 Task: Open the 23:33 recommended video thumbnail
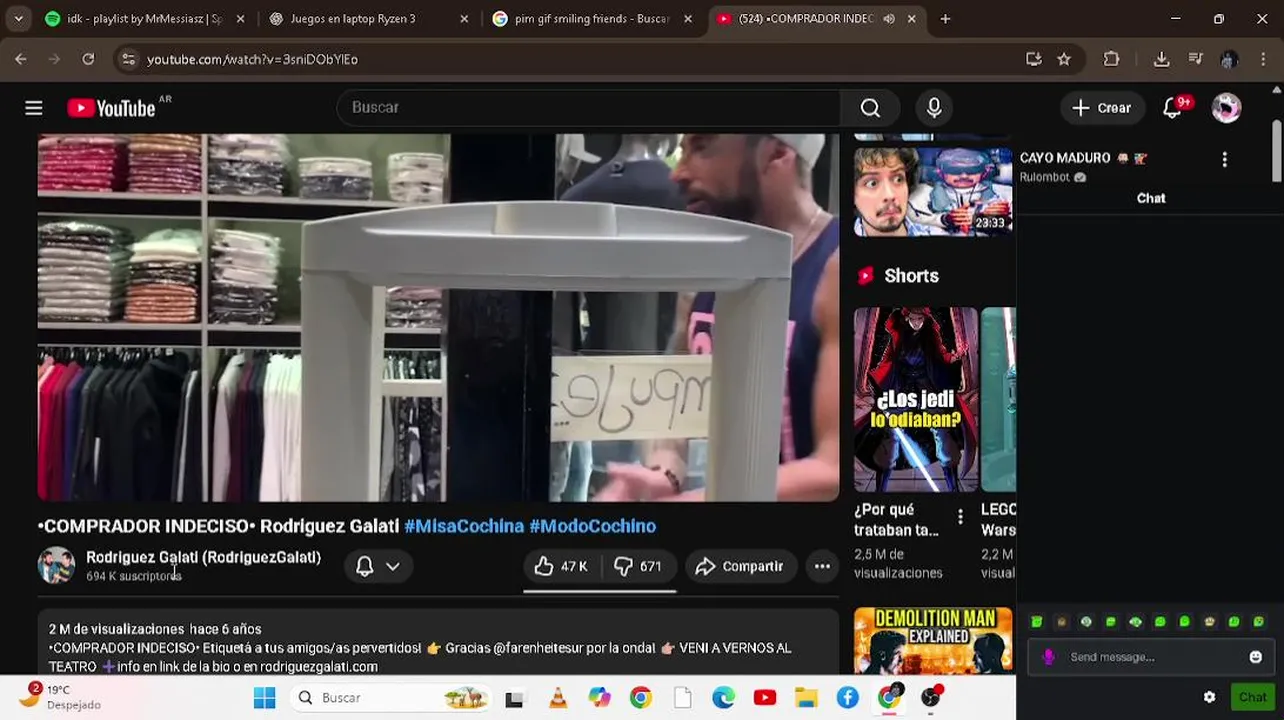click(933, 192)
